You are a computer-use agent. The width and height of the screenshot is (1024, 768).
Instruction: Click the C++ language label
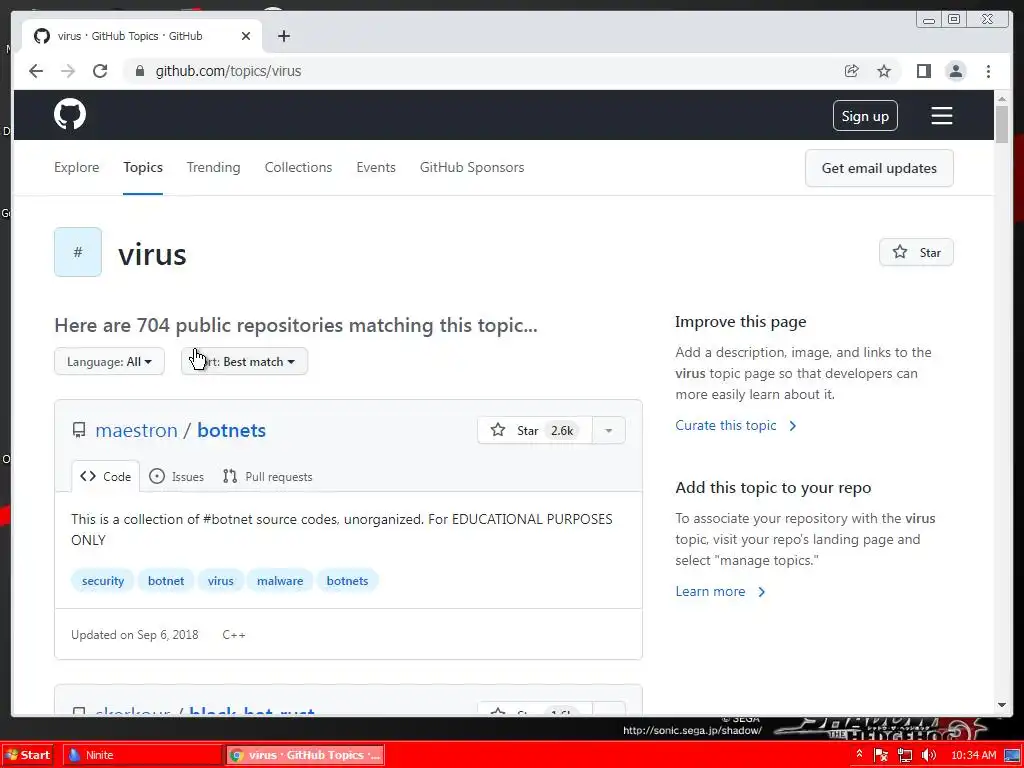coord(234,635)
